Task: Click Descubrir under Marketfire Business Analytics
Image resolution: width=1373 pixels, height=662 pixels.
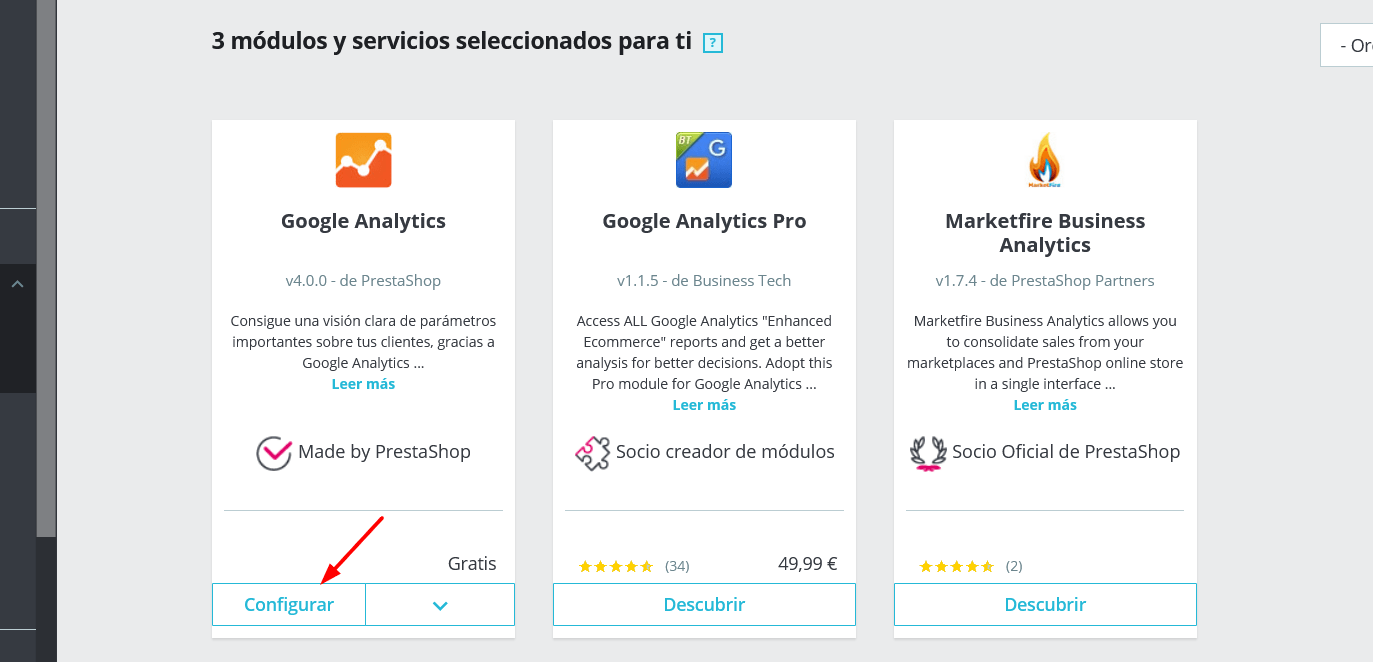Action: coord(1045,605)
